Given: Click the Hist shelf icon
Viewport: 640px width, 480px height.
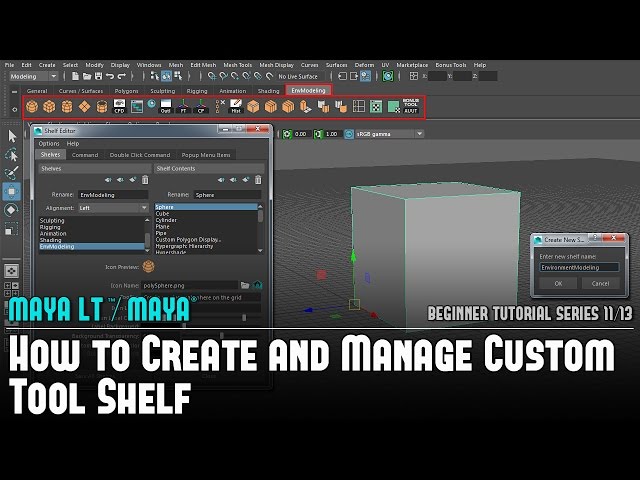Looking at the screenshot, I should point(236,107).
